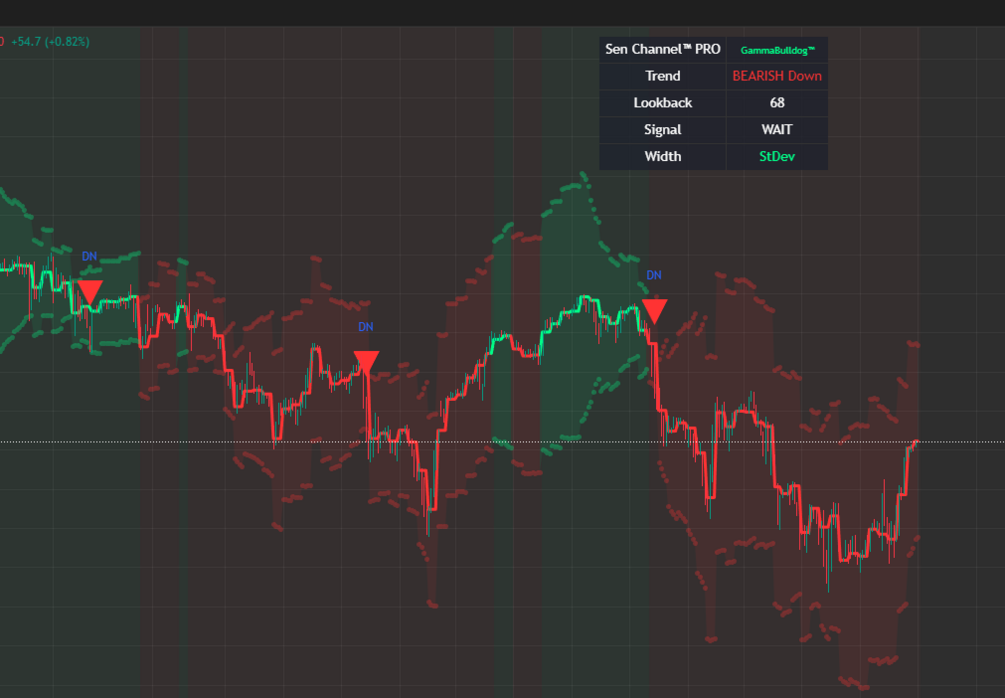Image resolution: width=1005 pixels, height=698 pixels.
Task: Click the Width label cell
Action: pyautogui.click(x=663, y=157)
